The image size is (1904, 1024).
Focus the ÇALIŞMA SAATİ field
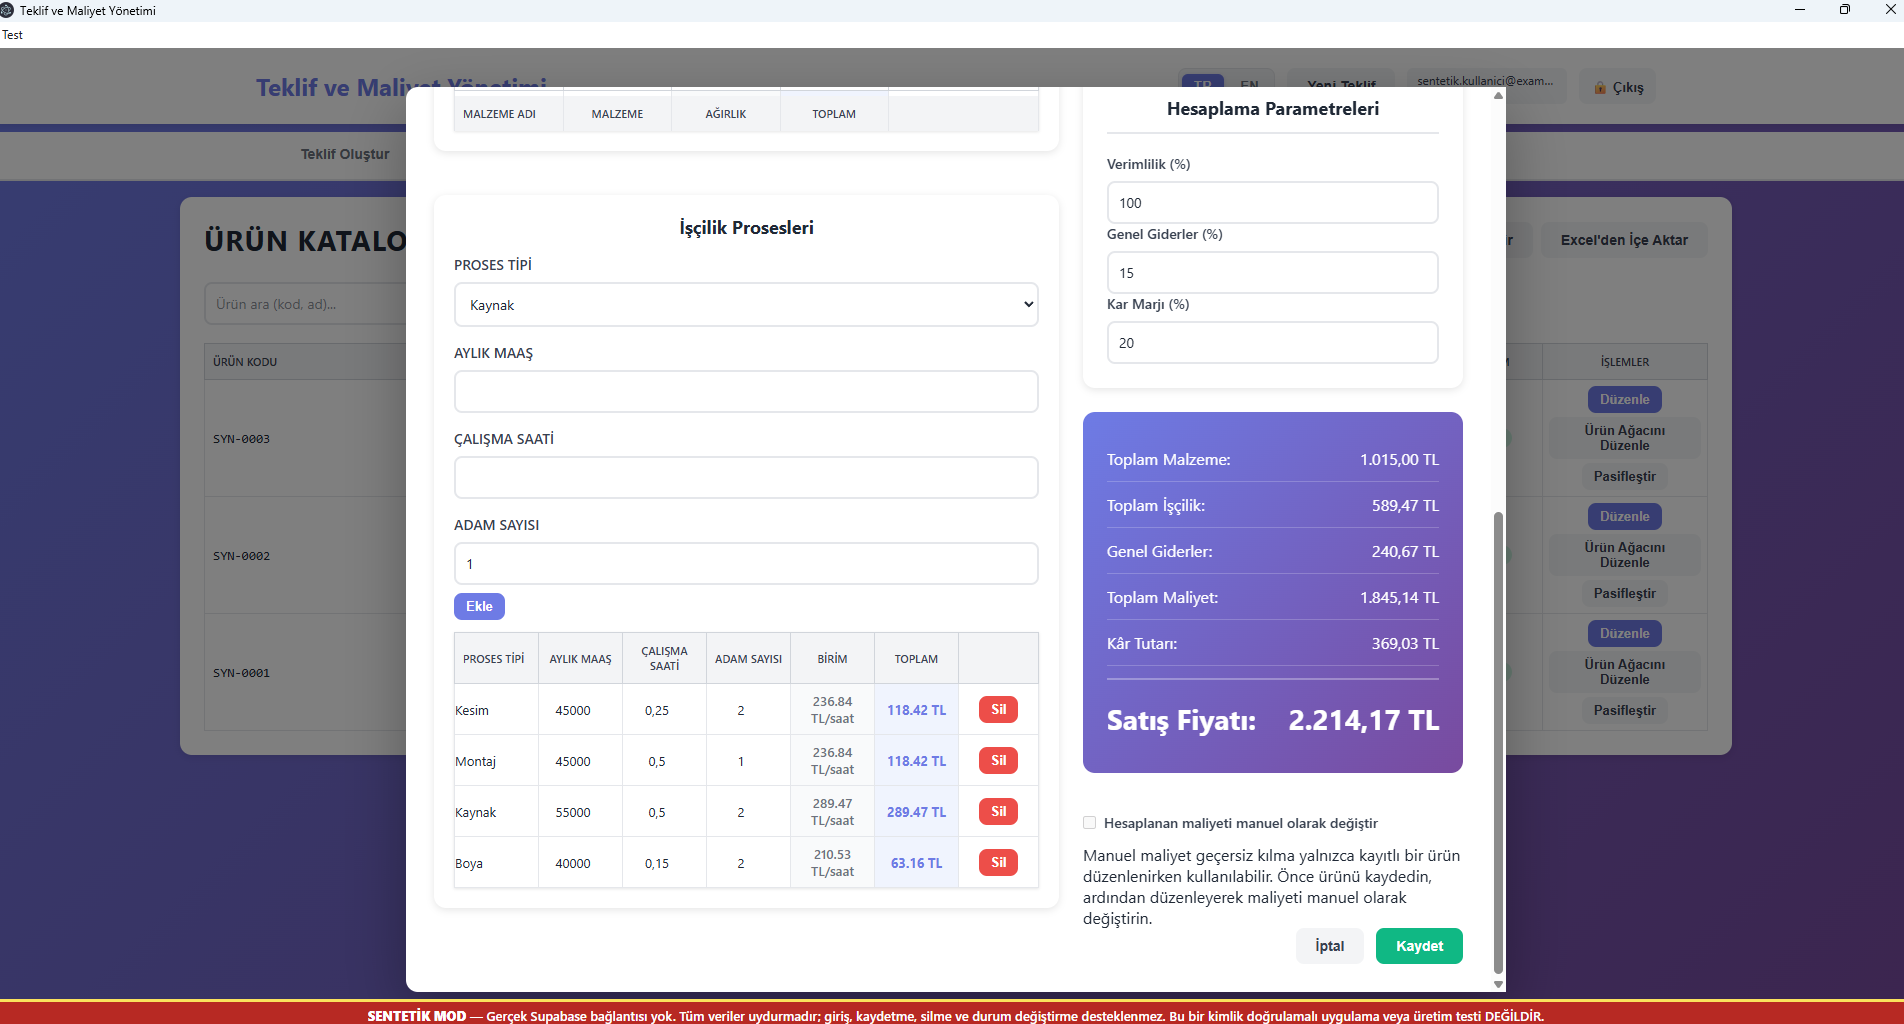[746, 478]
